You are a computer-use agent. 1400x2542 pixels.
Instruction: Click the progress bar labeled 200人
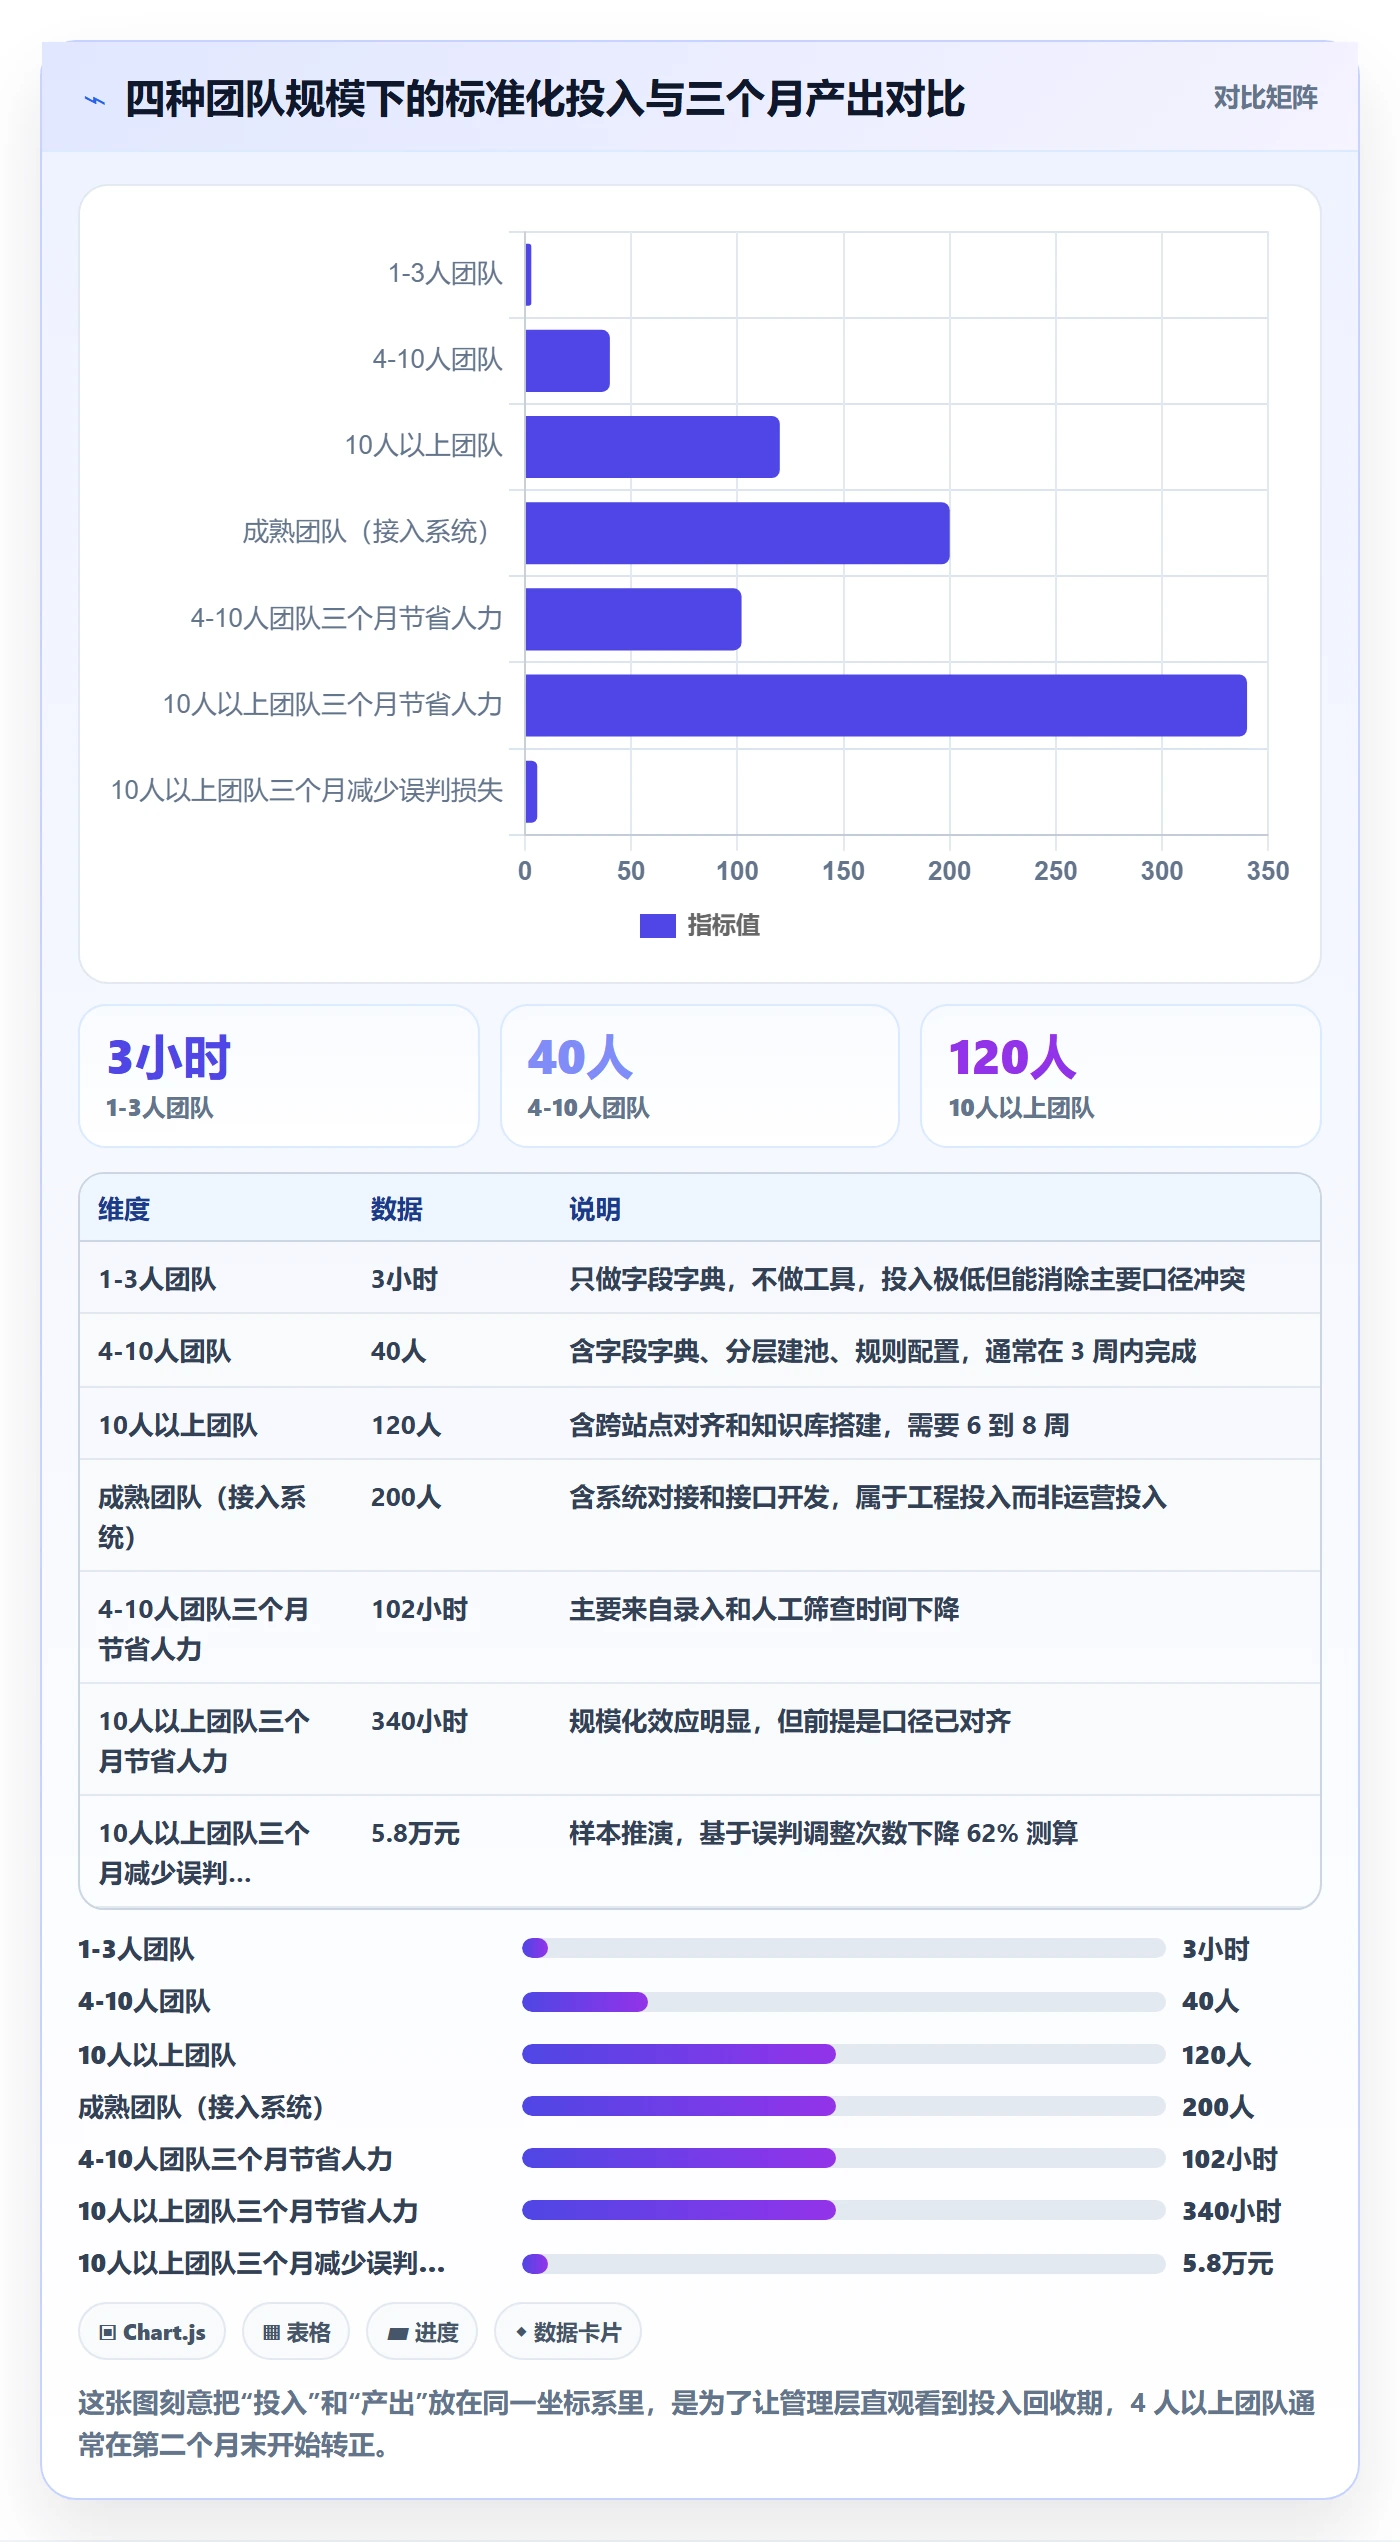[843, 2106]
